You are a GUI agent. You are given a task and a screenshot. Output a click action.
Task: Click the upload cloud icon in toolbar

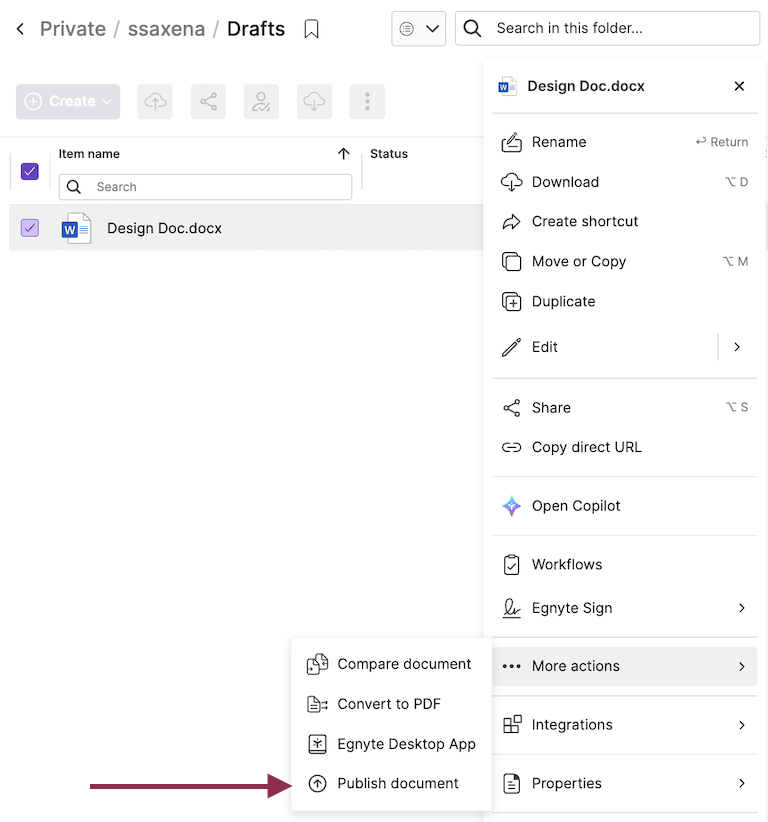tap(155, 101)
